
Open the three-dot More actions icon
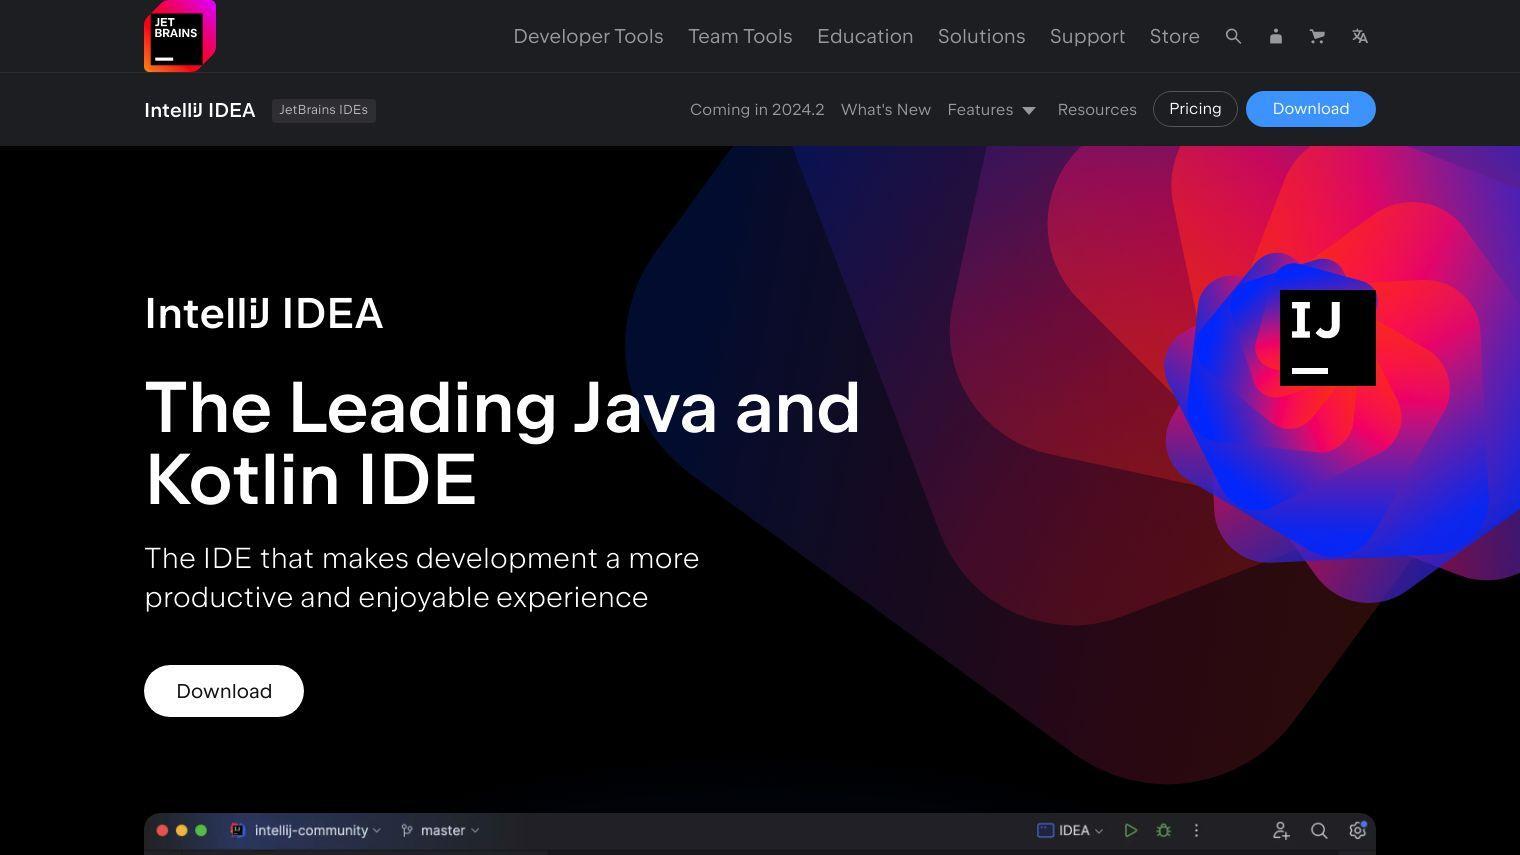pyautogui.click(x=1196, y=830)
